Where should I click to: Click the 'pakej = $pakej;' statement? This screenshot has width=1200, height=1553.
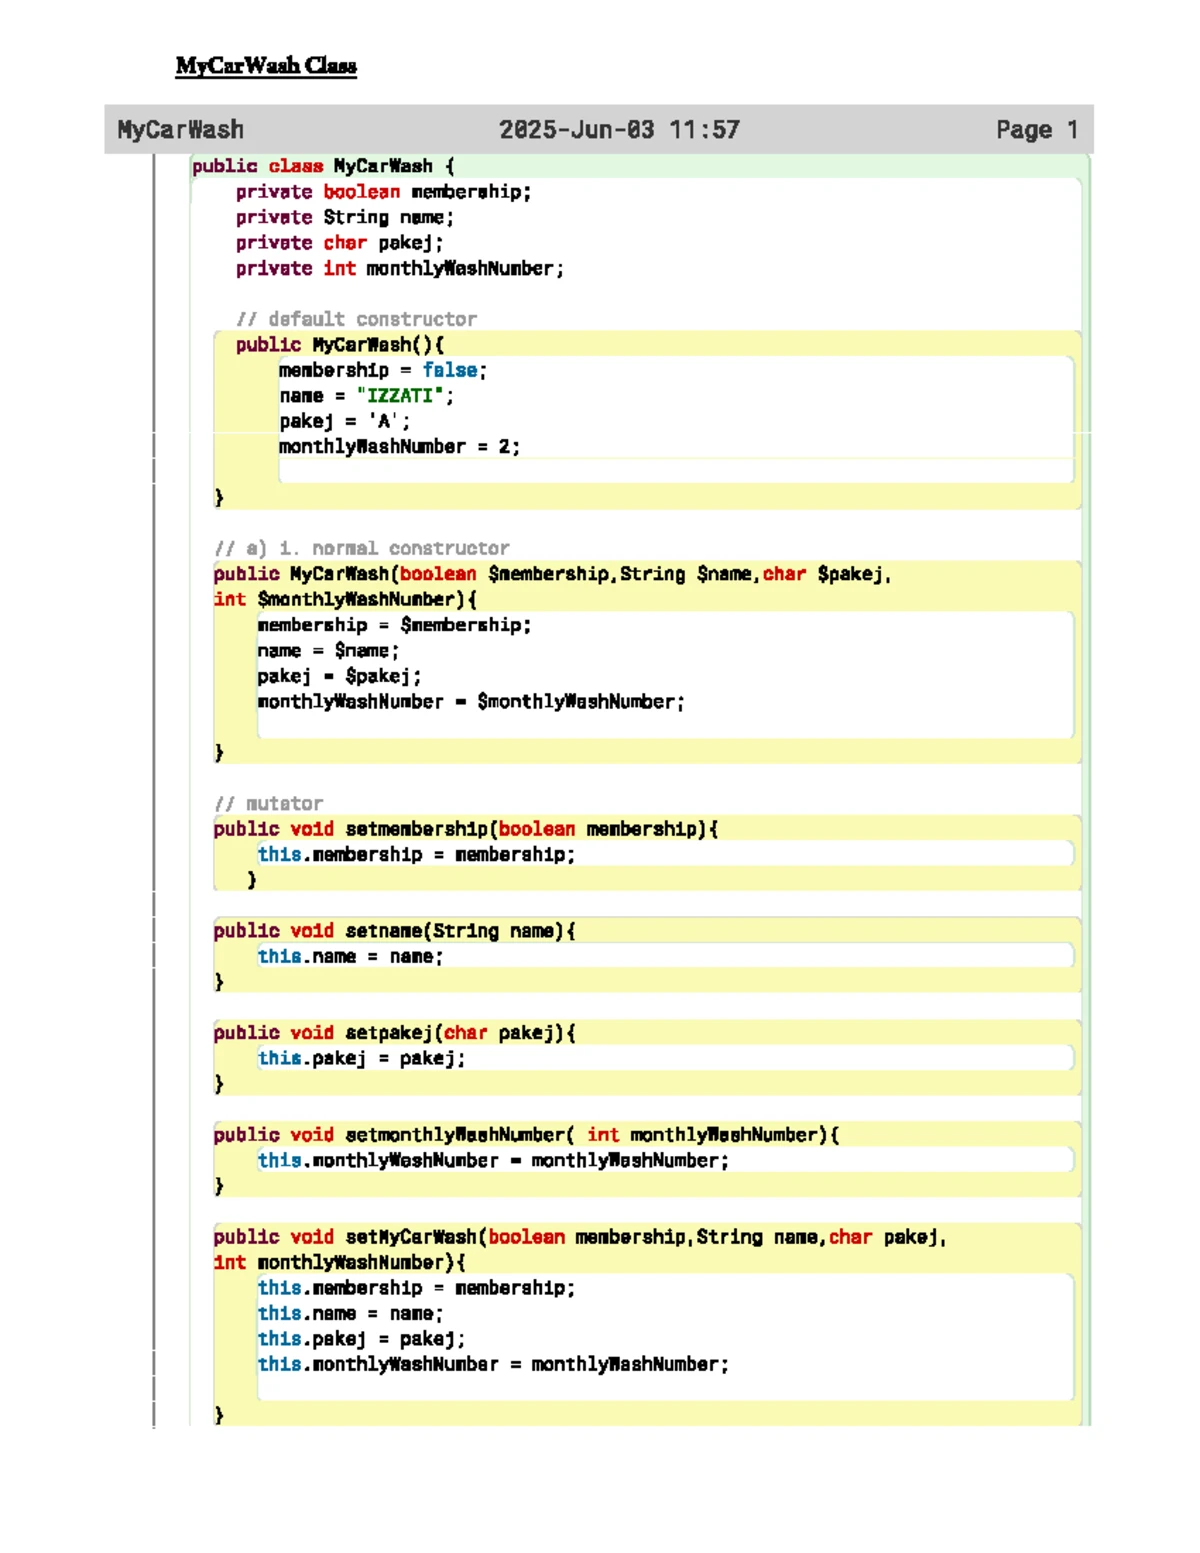coord(339,677)
